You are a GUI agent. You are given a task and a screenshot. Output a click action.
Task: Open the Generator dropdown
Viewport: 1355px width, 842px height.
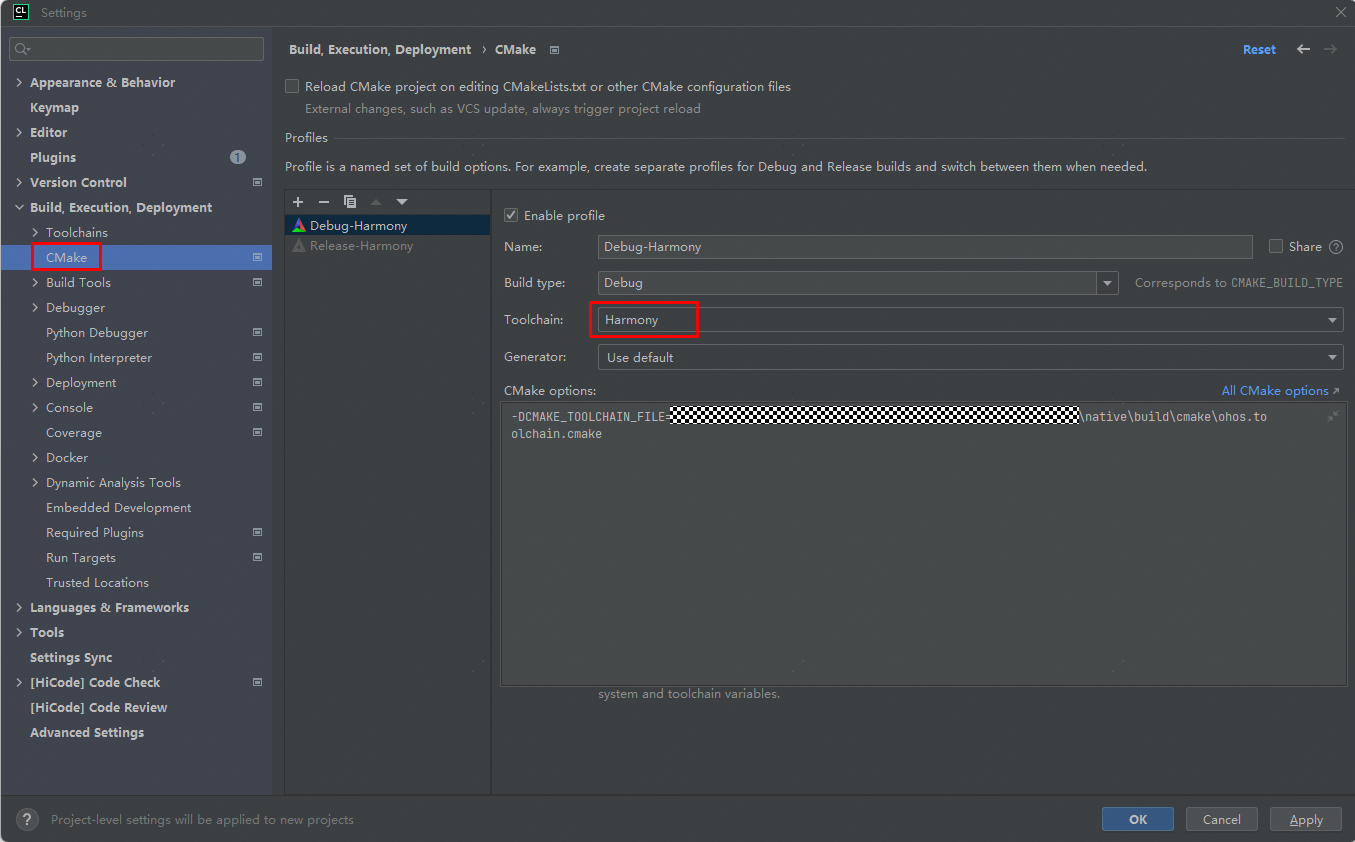pyautogui.click(x=1332, y=357)
